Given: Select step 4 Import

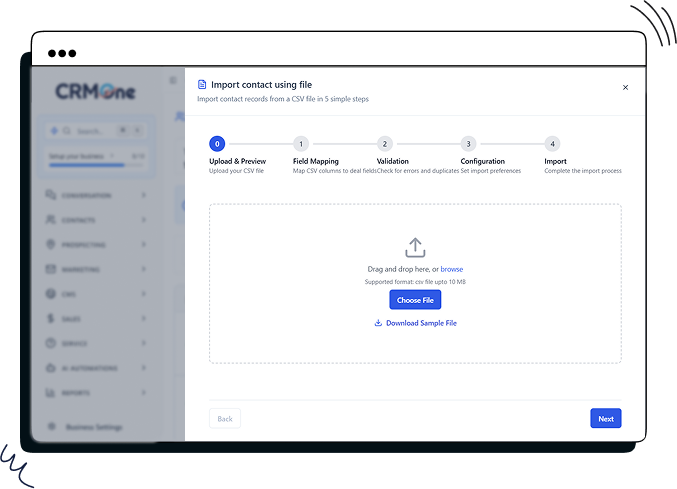Looking at the screenshot, I should point(553,144).
